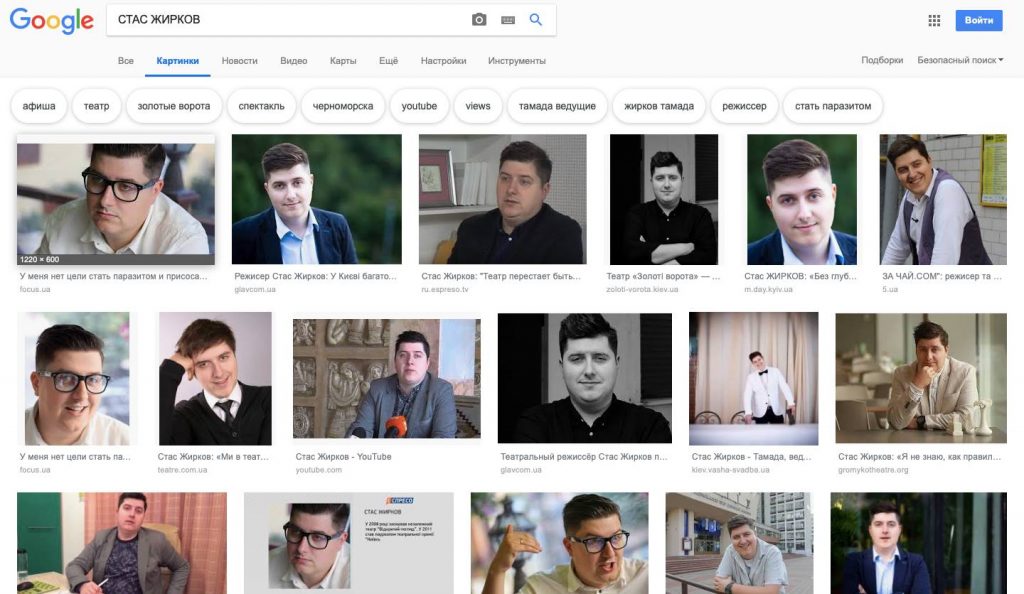
Task: Open the Карты tab
Action: click(343, 61)
